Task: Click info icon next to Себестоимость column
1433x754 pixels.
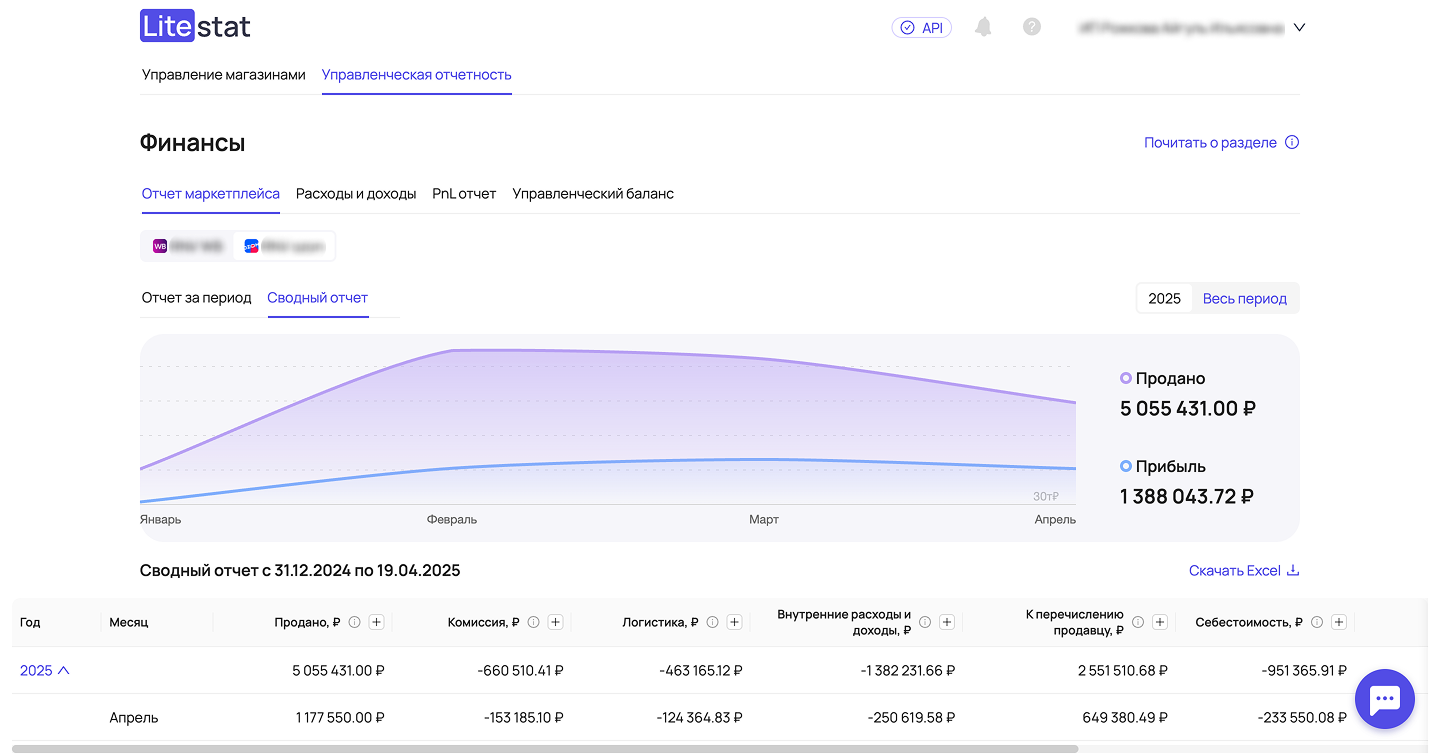Action: 1316,622
